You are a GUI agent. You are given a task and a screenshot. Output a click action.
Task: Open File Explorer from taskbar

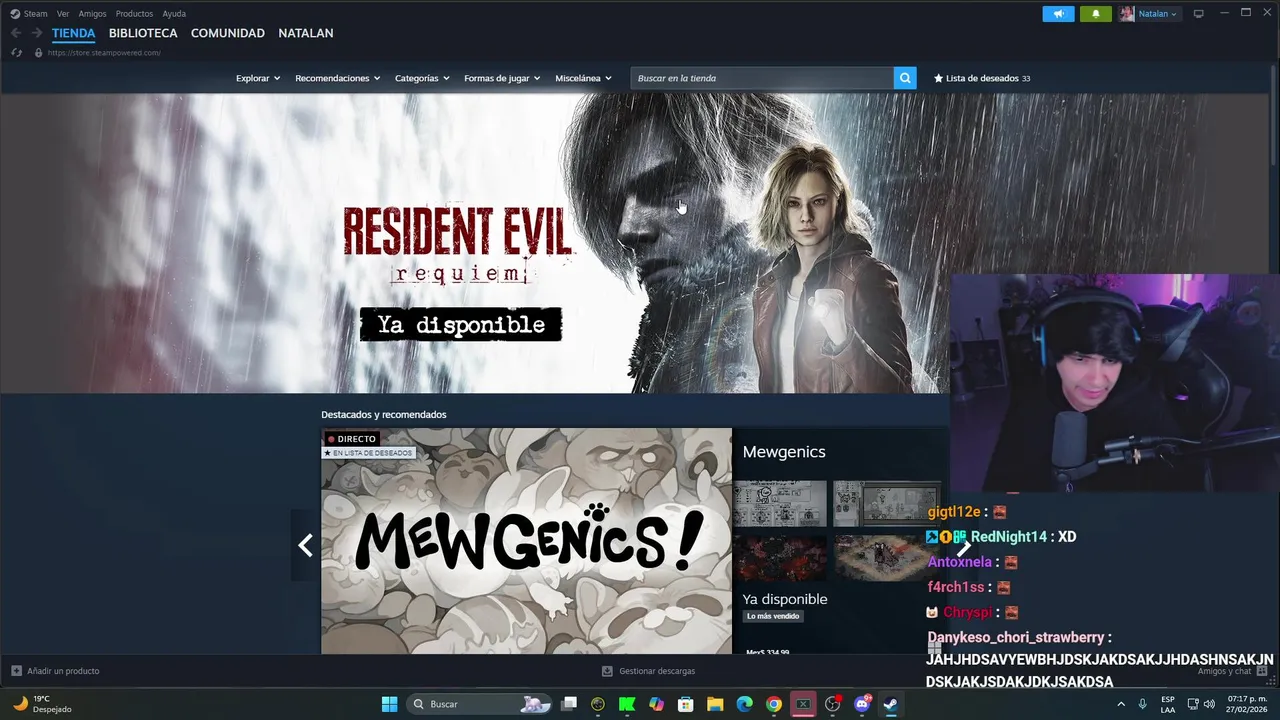(x=715, y=704)
